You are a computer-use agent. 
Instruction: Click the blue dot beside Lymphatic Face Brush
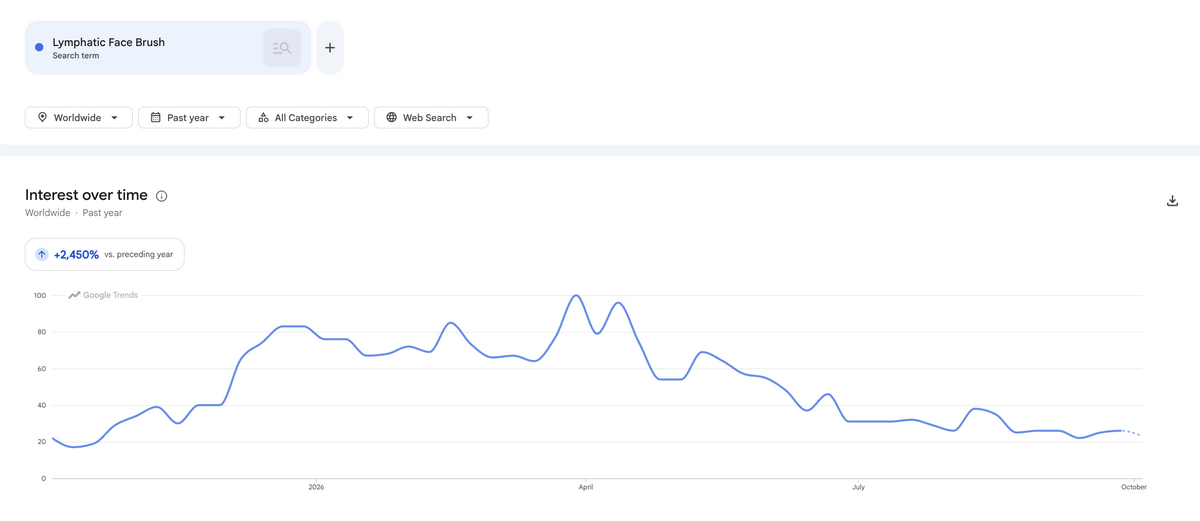(x=39, y=47)
